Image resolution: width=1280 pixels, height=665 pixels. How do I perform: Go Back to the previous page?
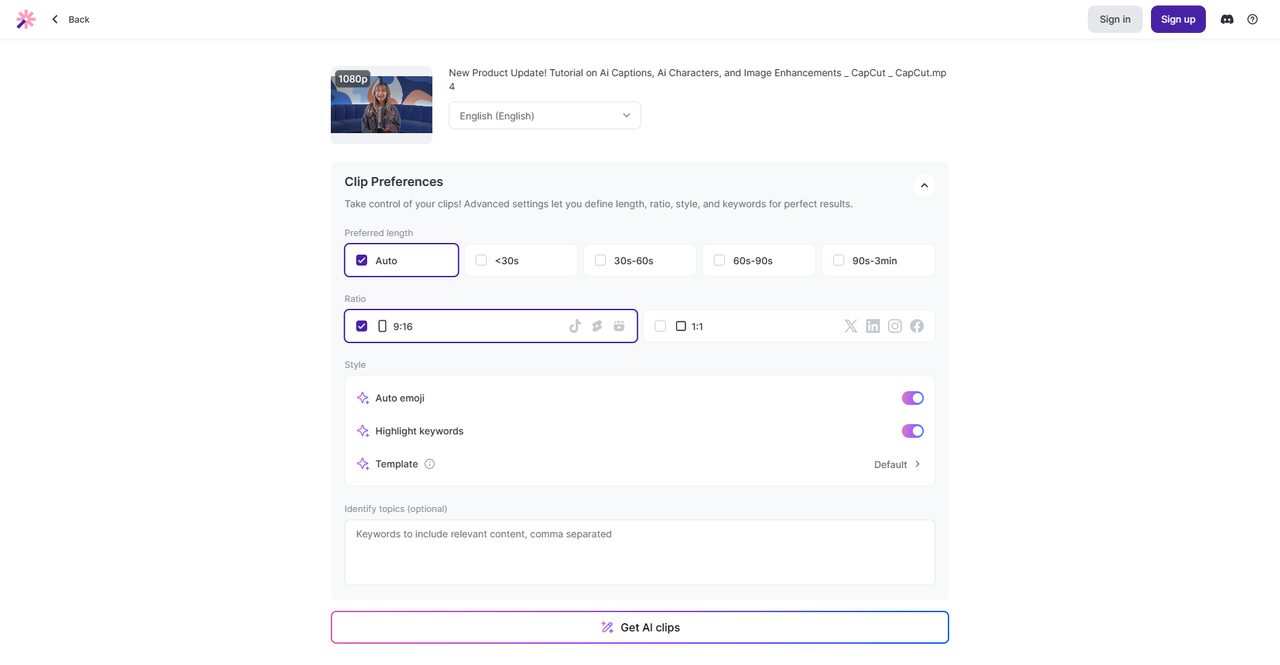pyautogui.click(x=71, y=19)
